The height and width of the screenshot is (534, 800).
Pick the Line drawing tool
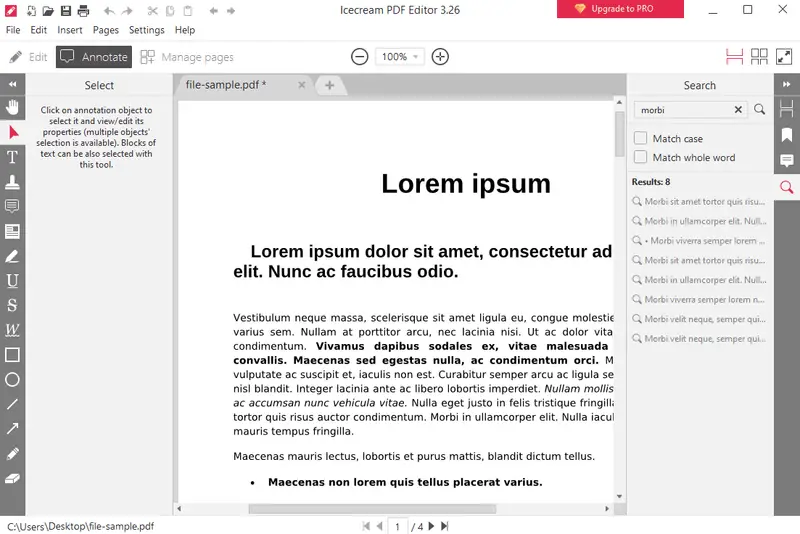coord(12,404)
